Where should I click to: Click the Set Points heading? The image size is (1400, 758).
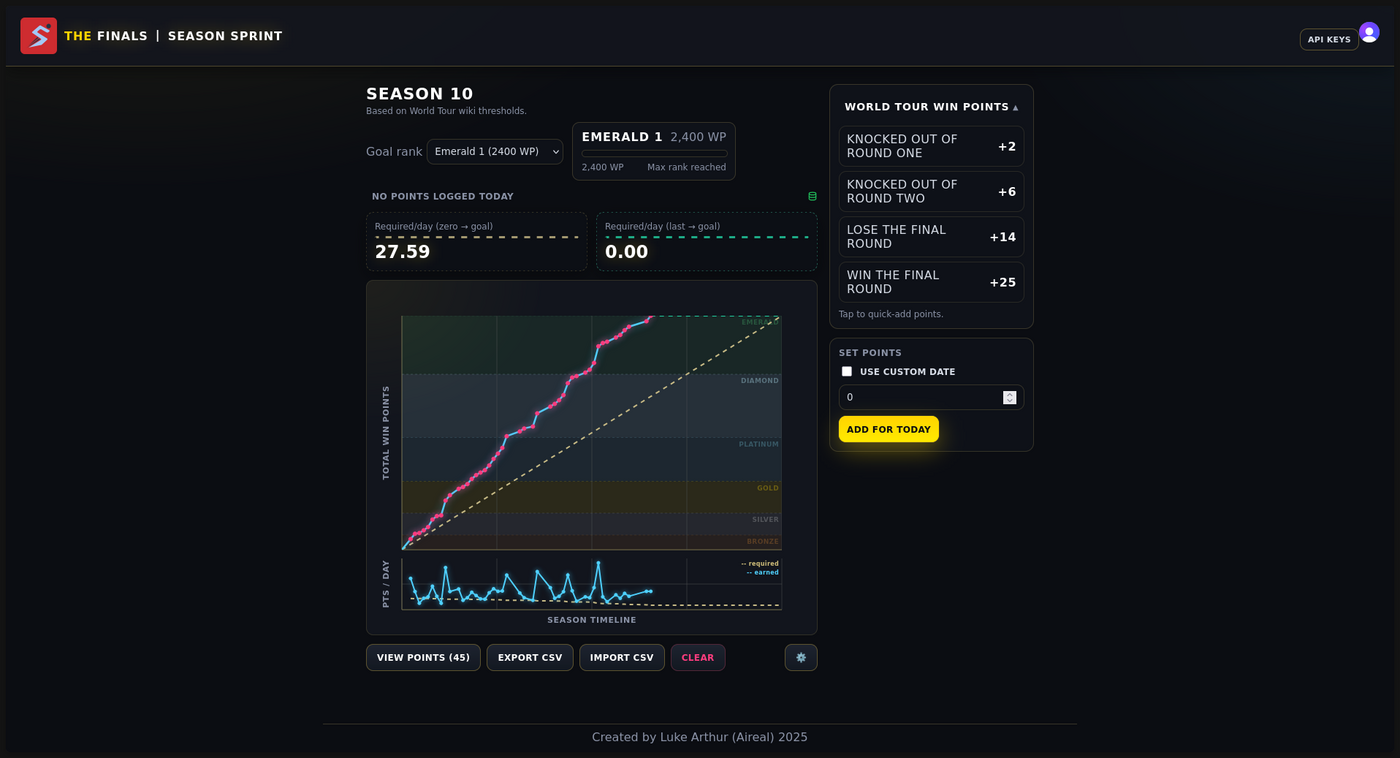pyautogui.click(x=870, y=353)
